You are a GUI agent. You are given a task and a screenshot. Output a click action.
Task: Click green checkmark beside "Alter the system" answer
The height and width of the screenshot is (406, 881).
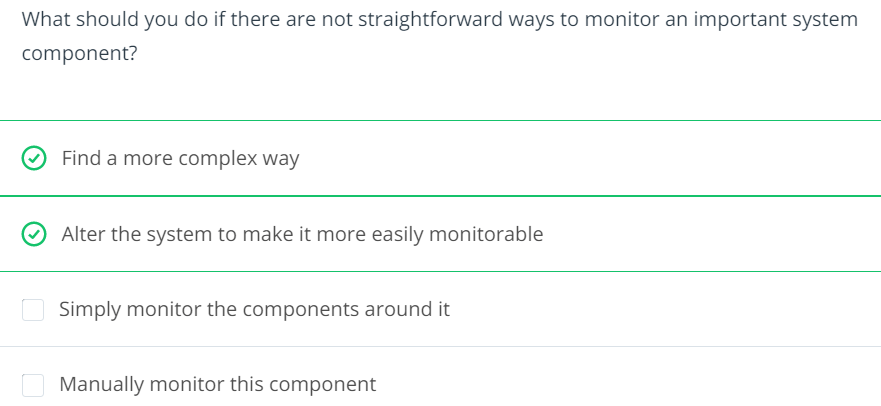tap(34, 234)
